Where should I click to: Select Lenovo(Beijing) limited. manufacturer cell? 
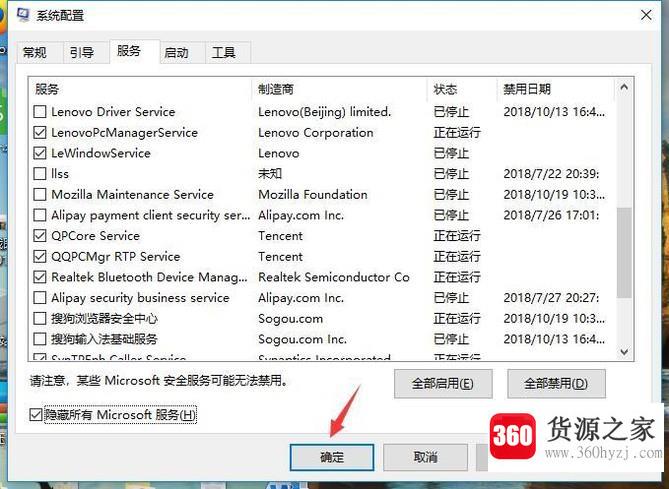[x=324, y=112]
